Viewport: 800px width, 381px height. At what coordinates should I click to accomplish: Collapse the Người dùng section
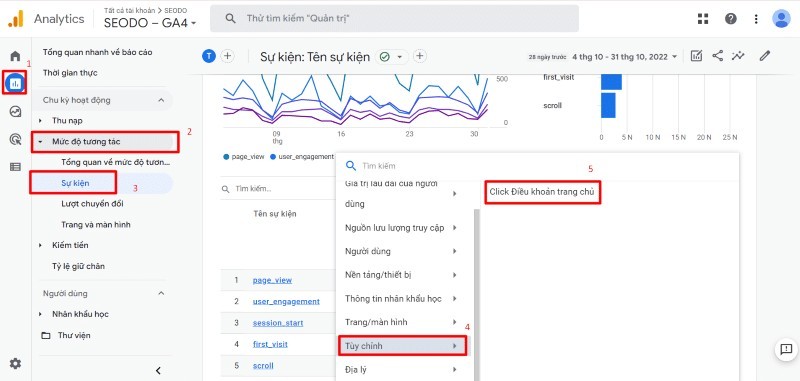point(161,293)
